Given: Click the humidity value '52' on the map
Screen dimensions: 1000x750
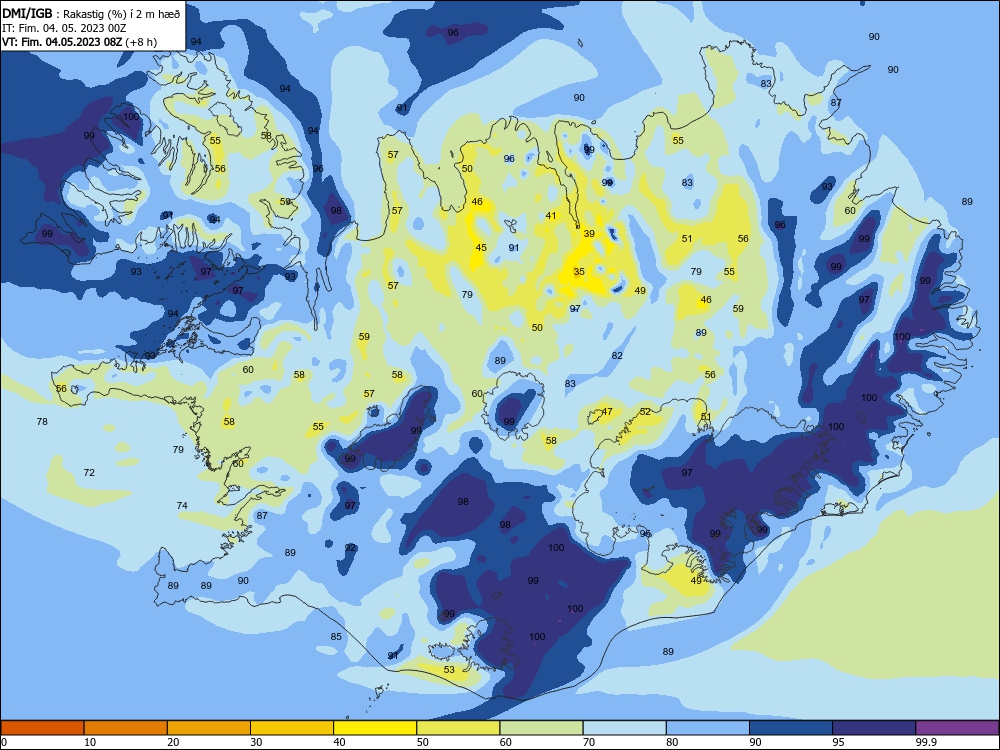Looking at the screenshot, I should [x=645, y=412].
